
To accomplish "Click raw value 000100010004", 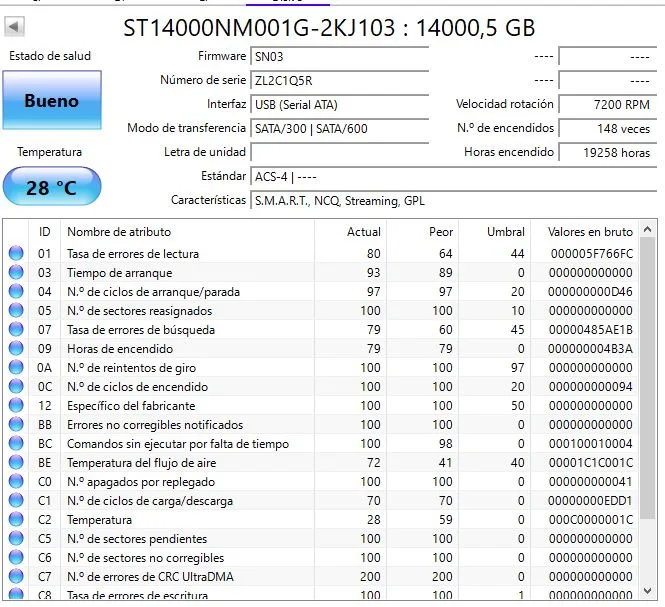I will 590,444.
